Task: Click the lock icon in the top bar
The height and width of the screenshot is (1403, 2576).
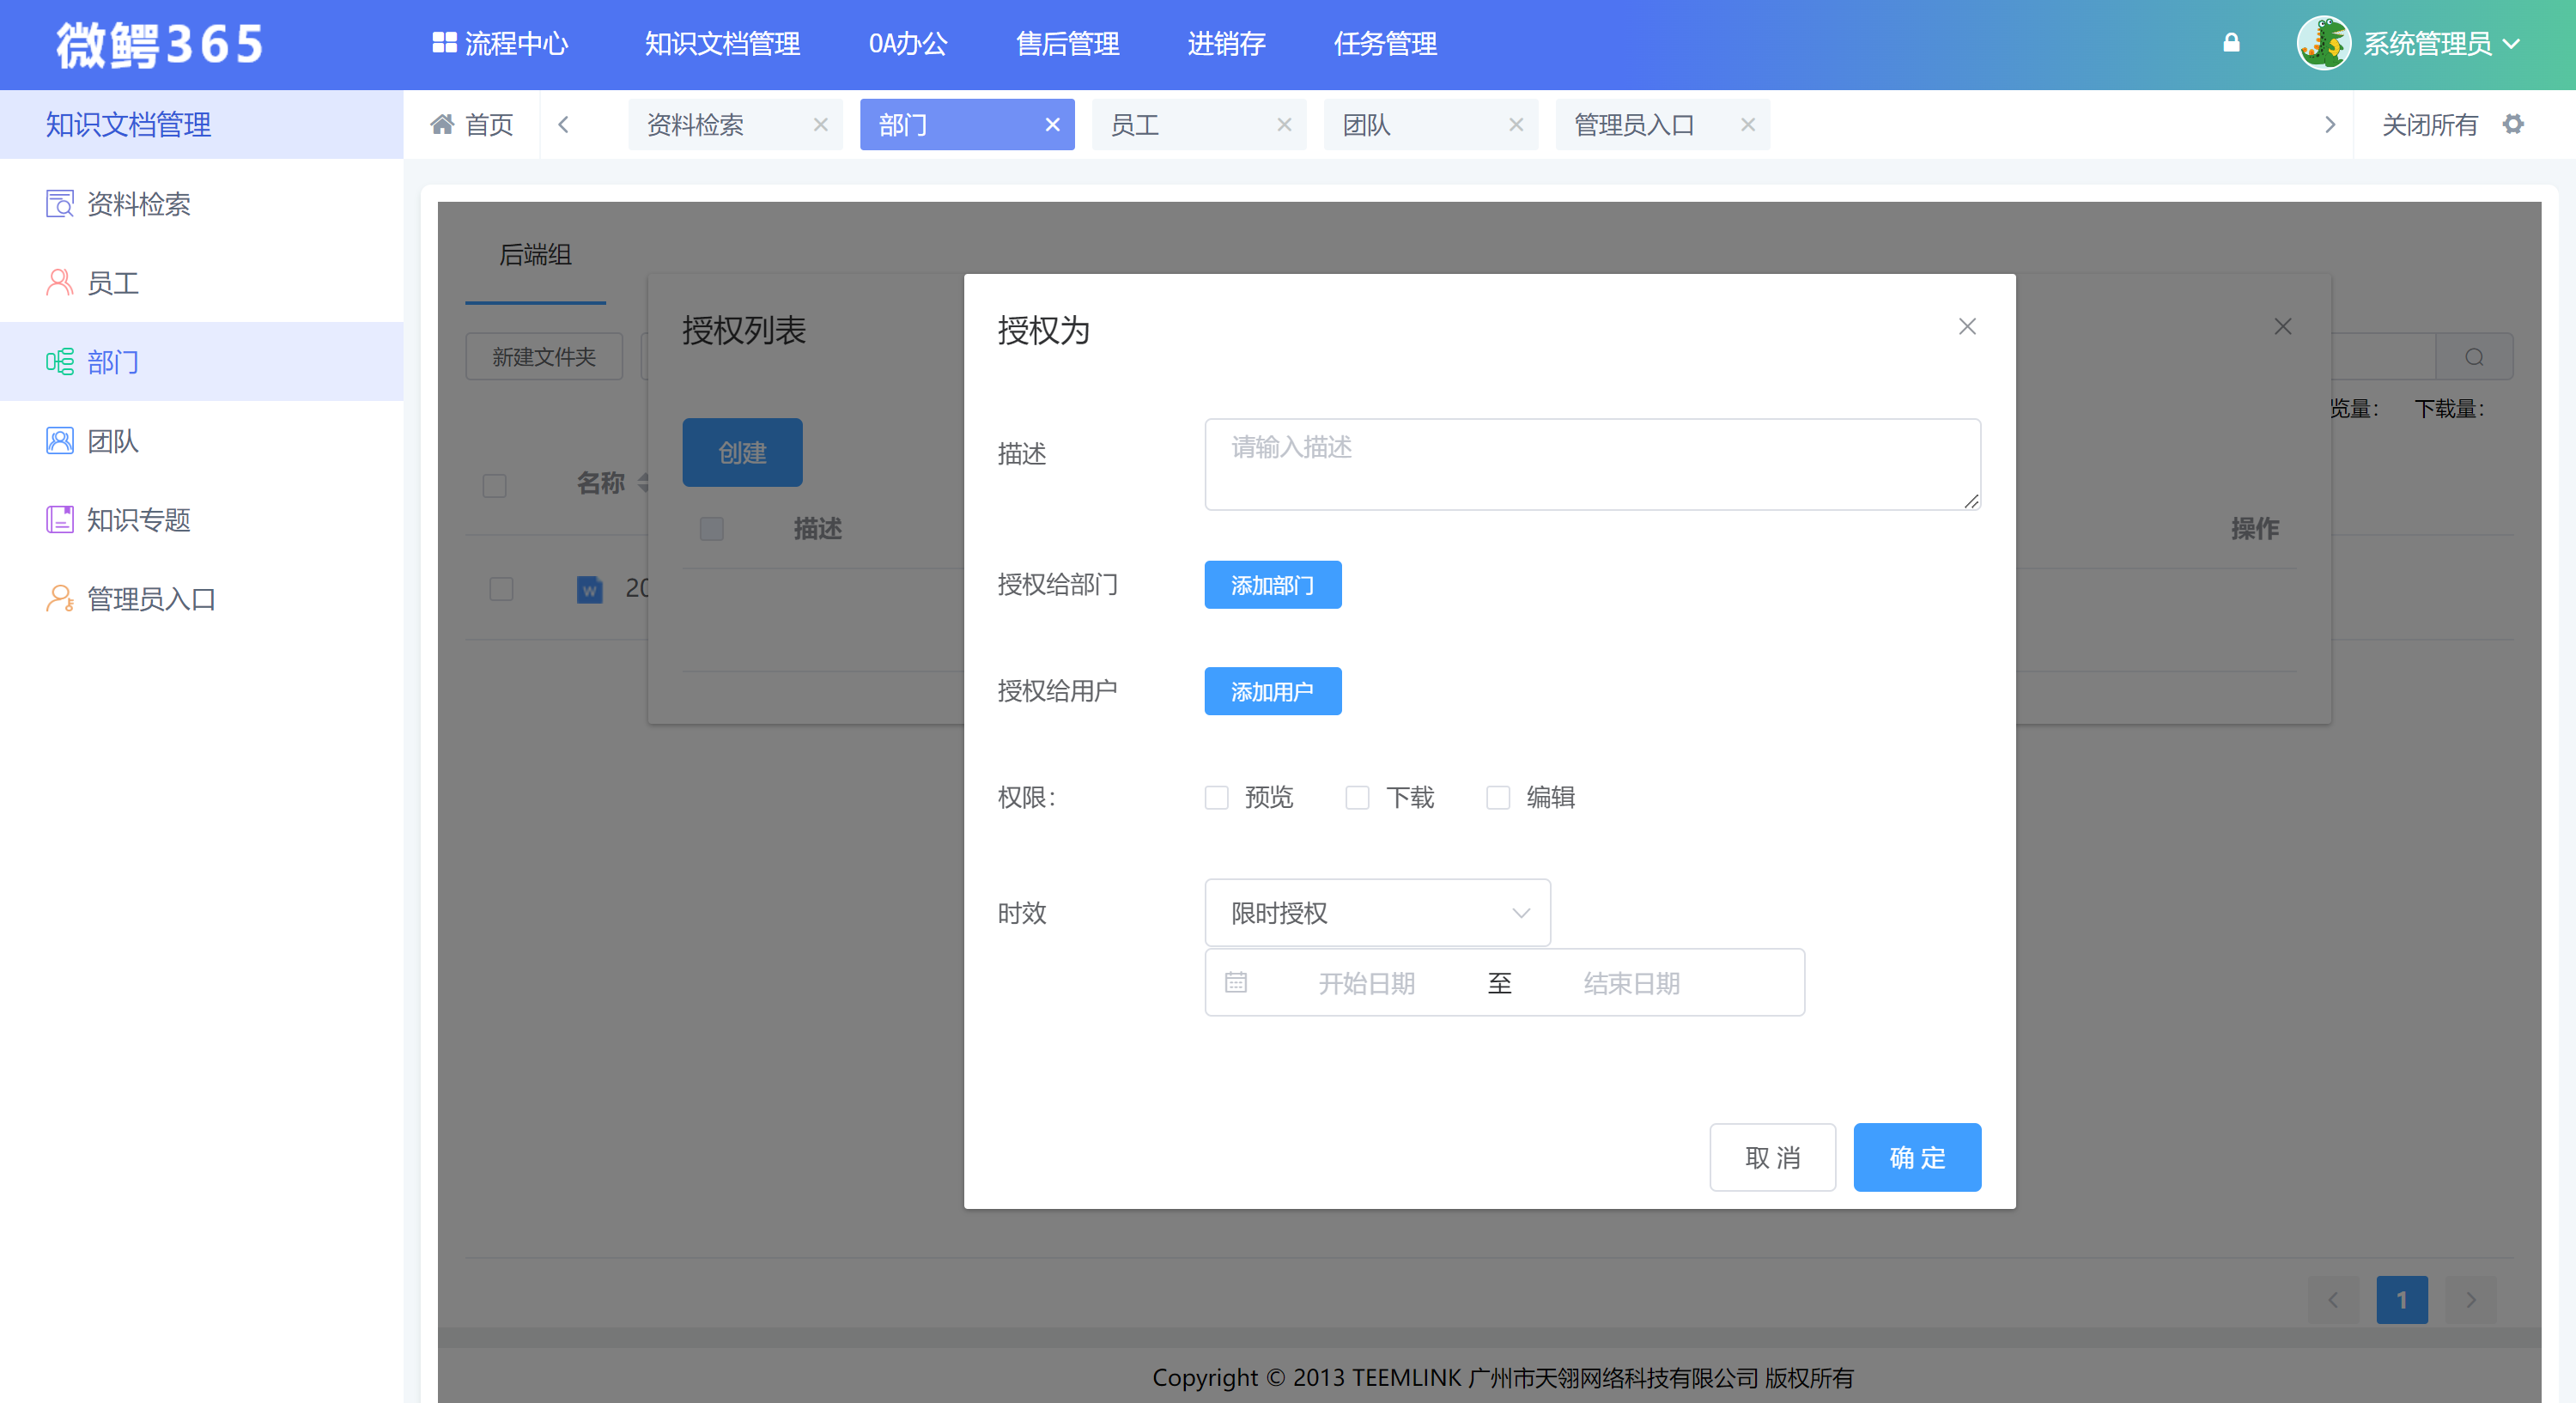Action: click(x=2231, y=43)
